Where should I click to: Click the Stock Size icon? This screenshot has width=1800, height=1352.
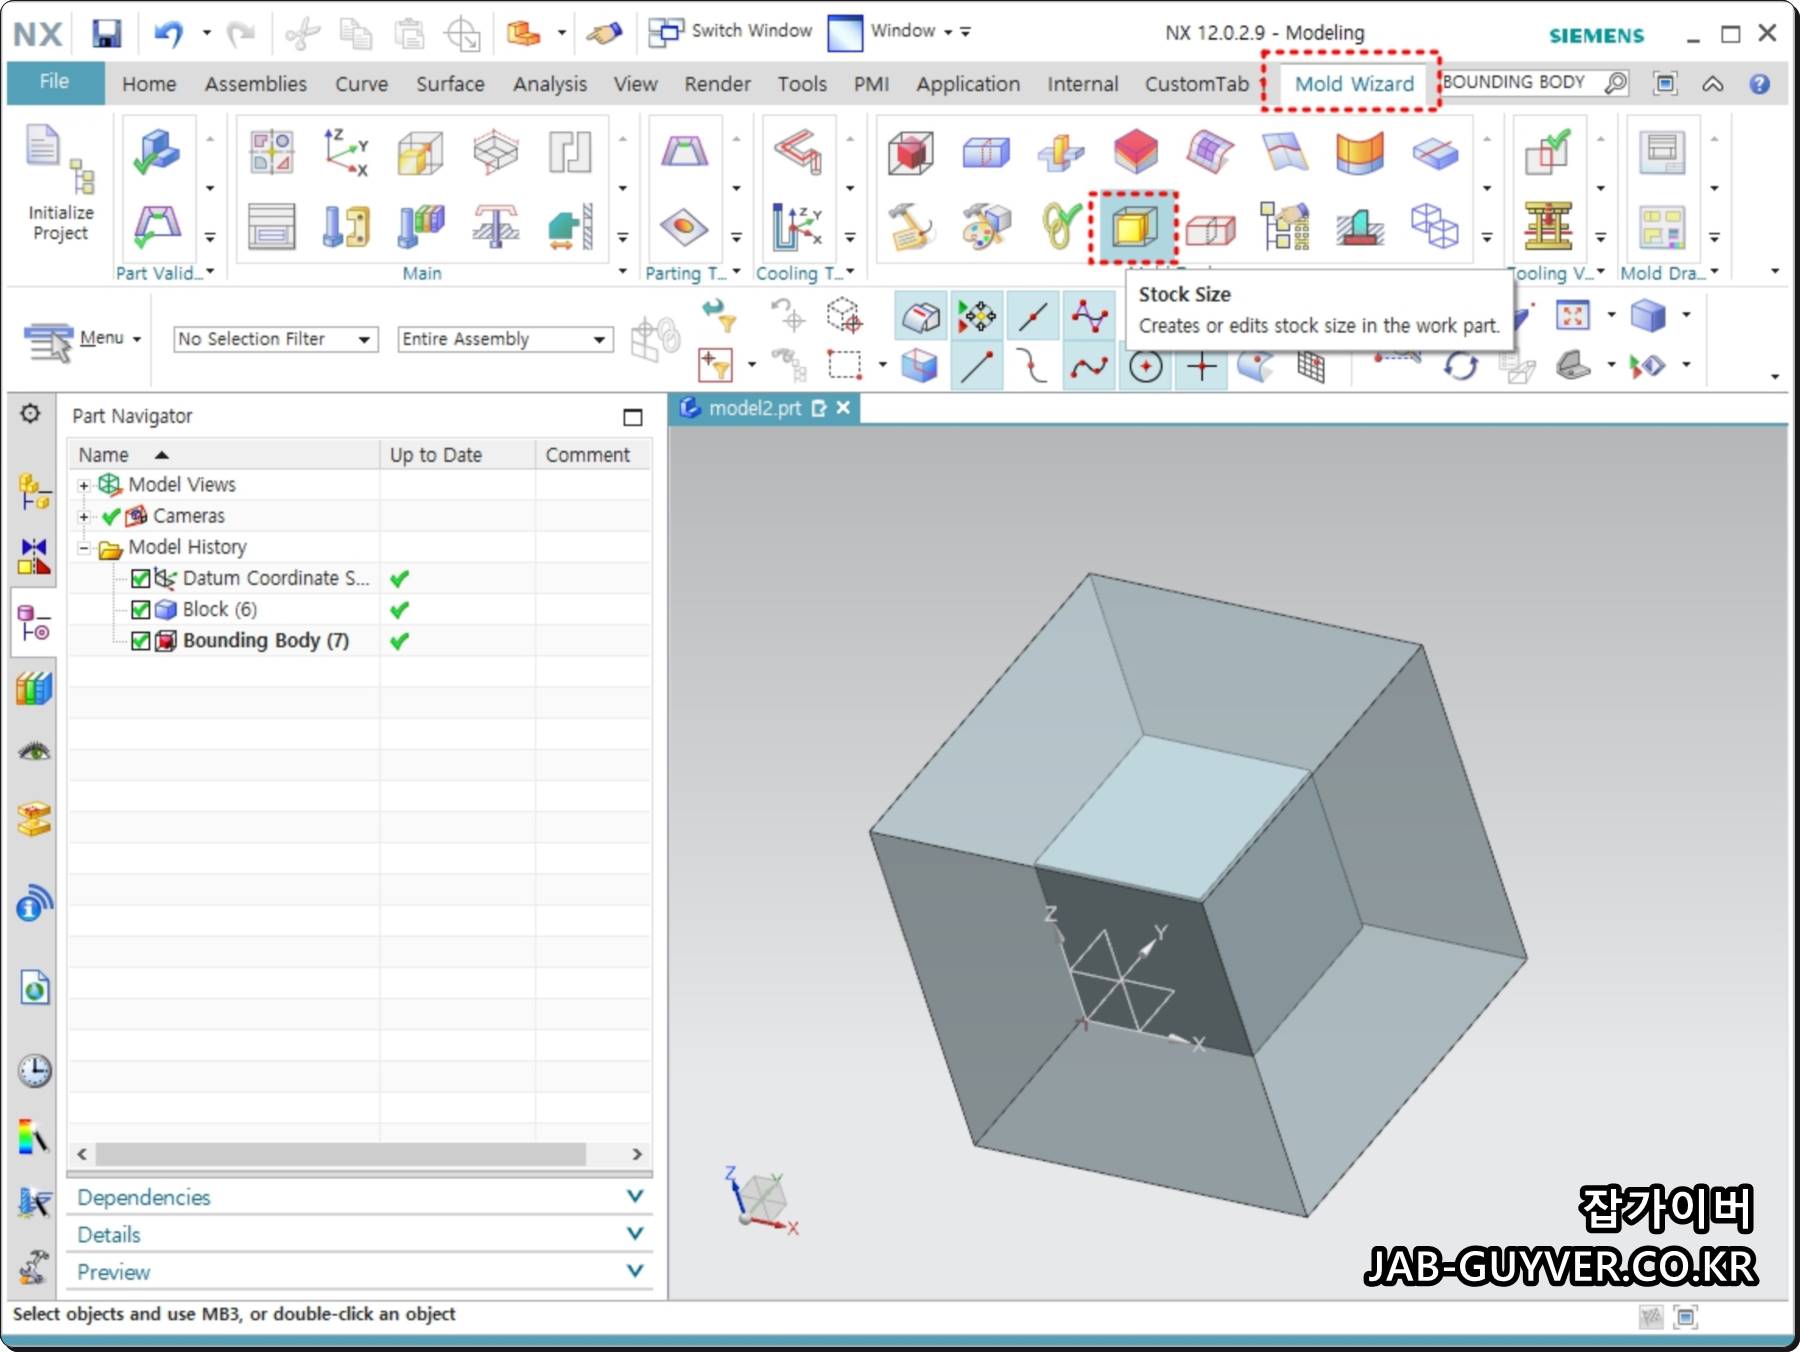point(1134,228)
